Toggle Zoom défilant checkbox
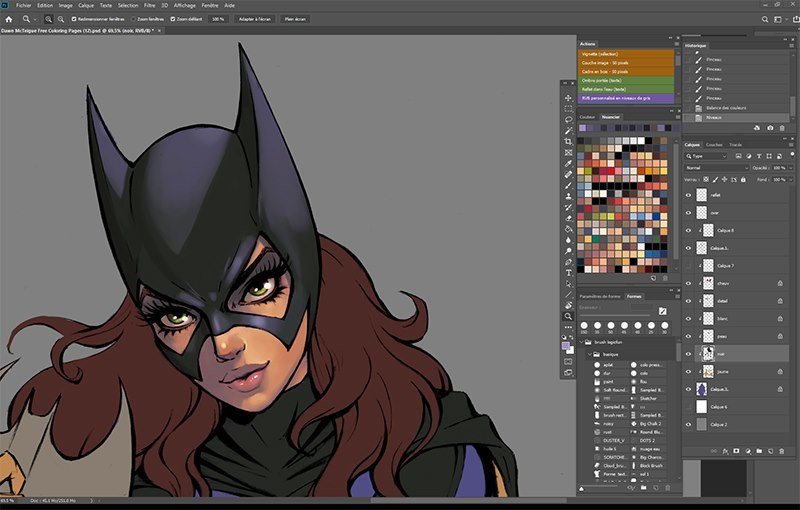The width and height of the screenshot is (800, 510). [x=172, y=19]
